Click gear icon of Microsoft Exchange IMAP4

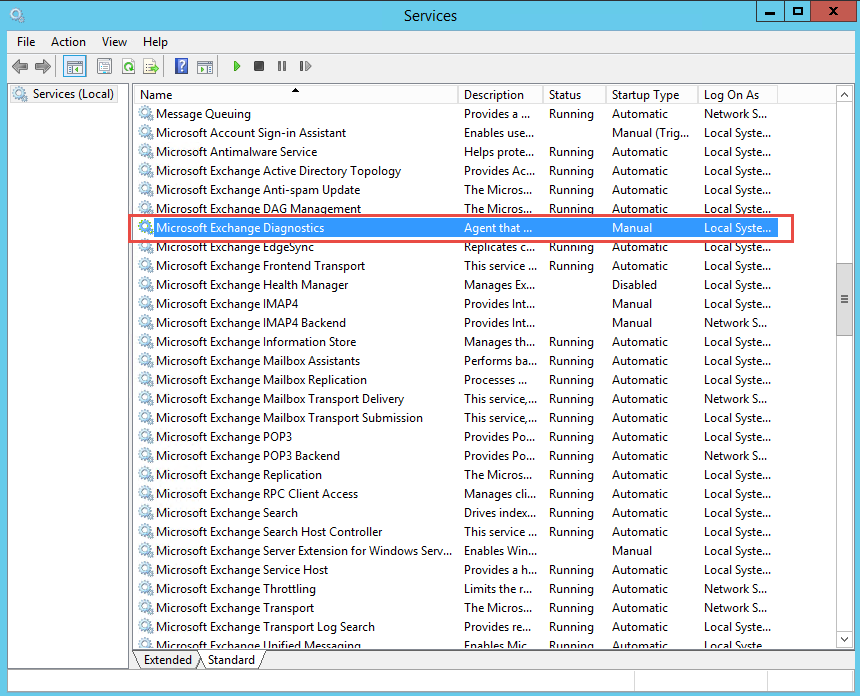pyautogui.click(x=145, y=303)
